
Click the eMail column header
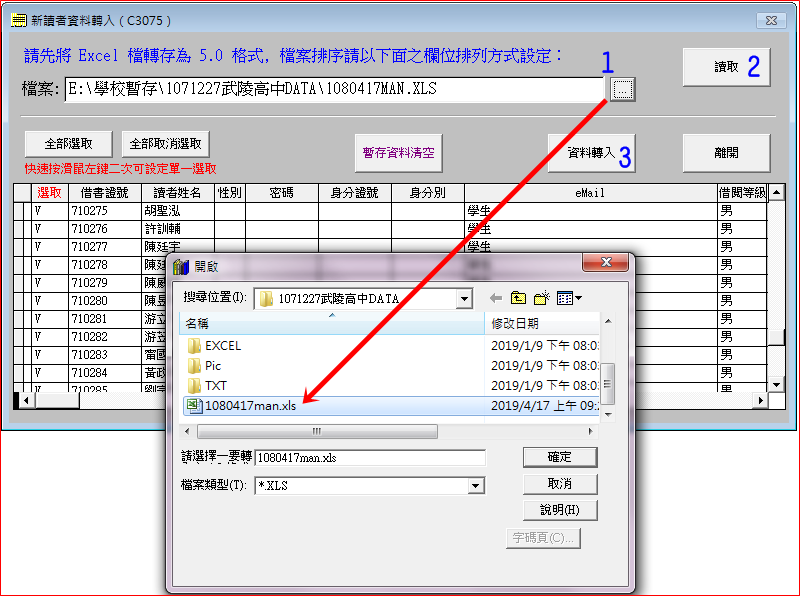point(590,193)
